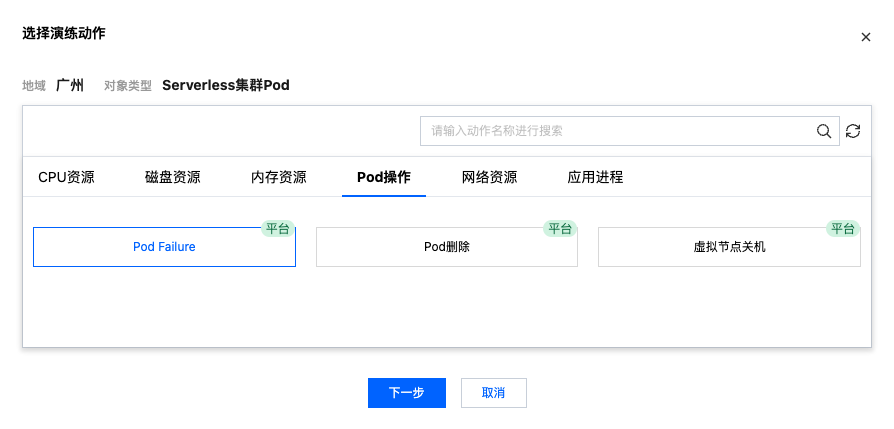Screen dimensions: 894x429
Task: Open the 磁盘资源 tab
Action: pos(172,177)
